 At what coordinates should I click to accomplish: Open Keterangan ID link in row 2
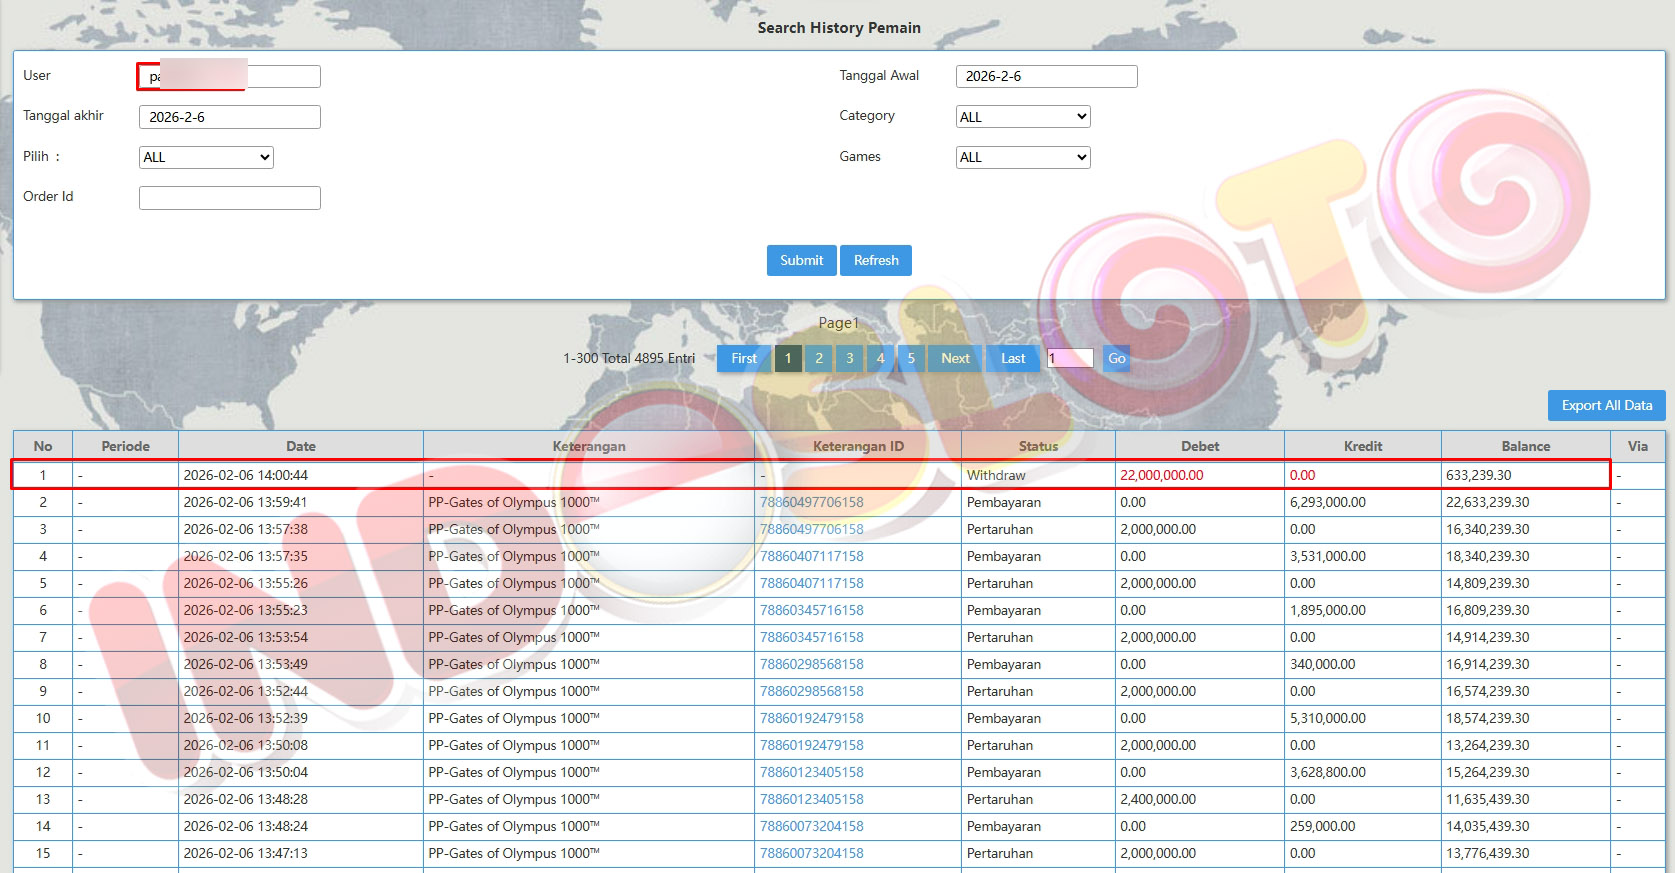tap(811, 502)
